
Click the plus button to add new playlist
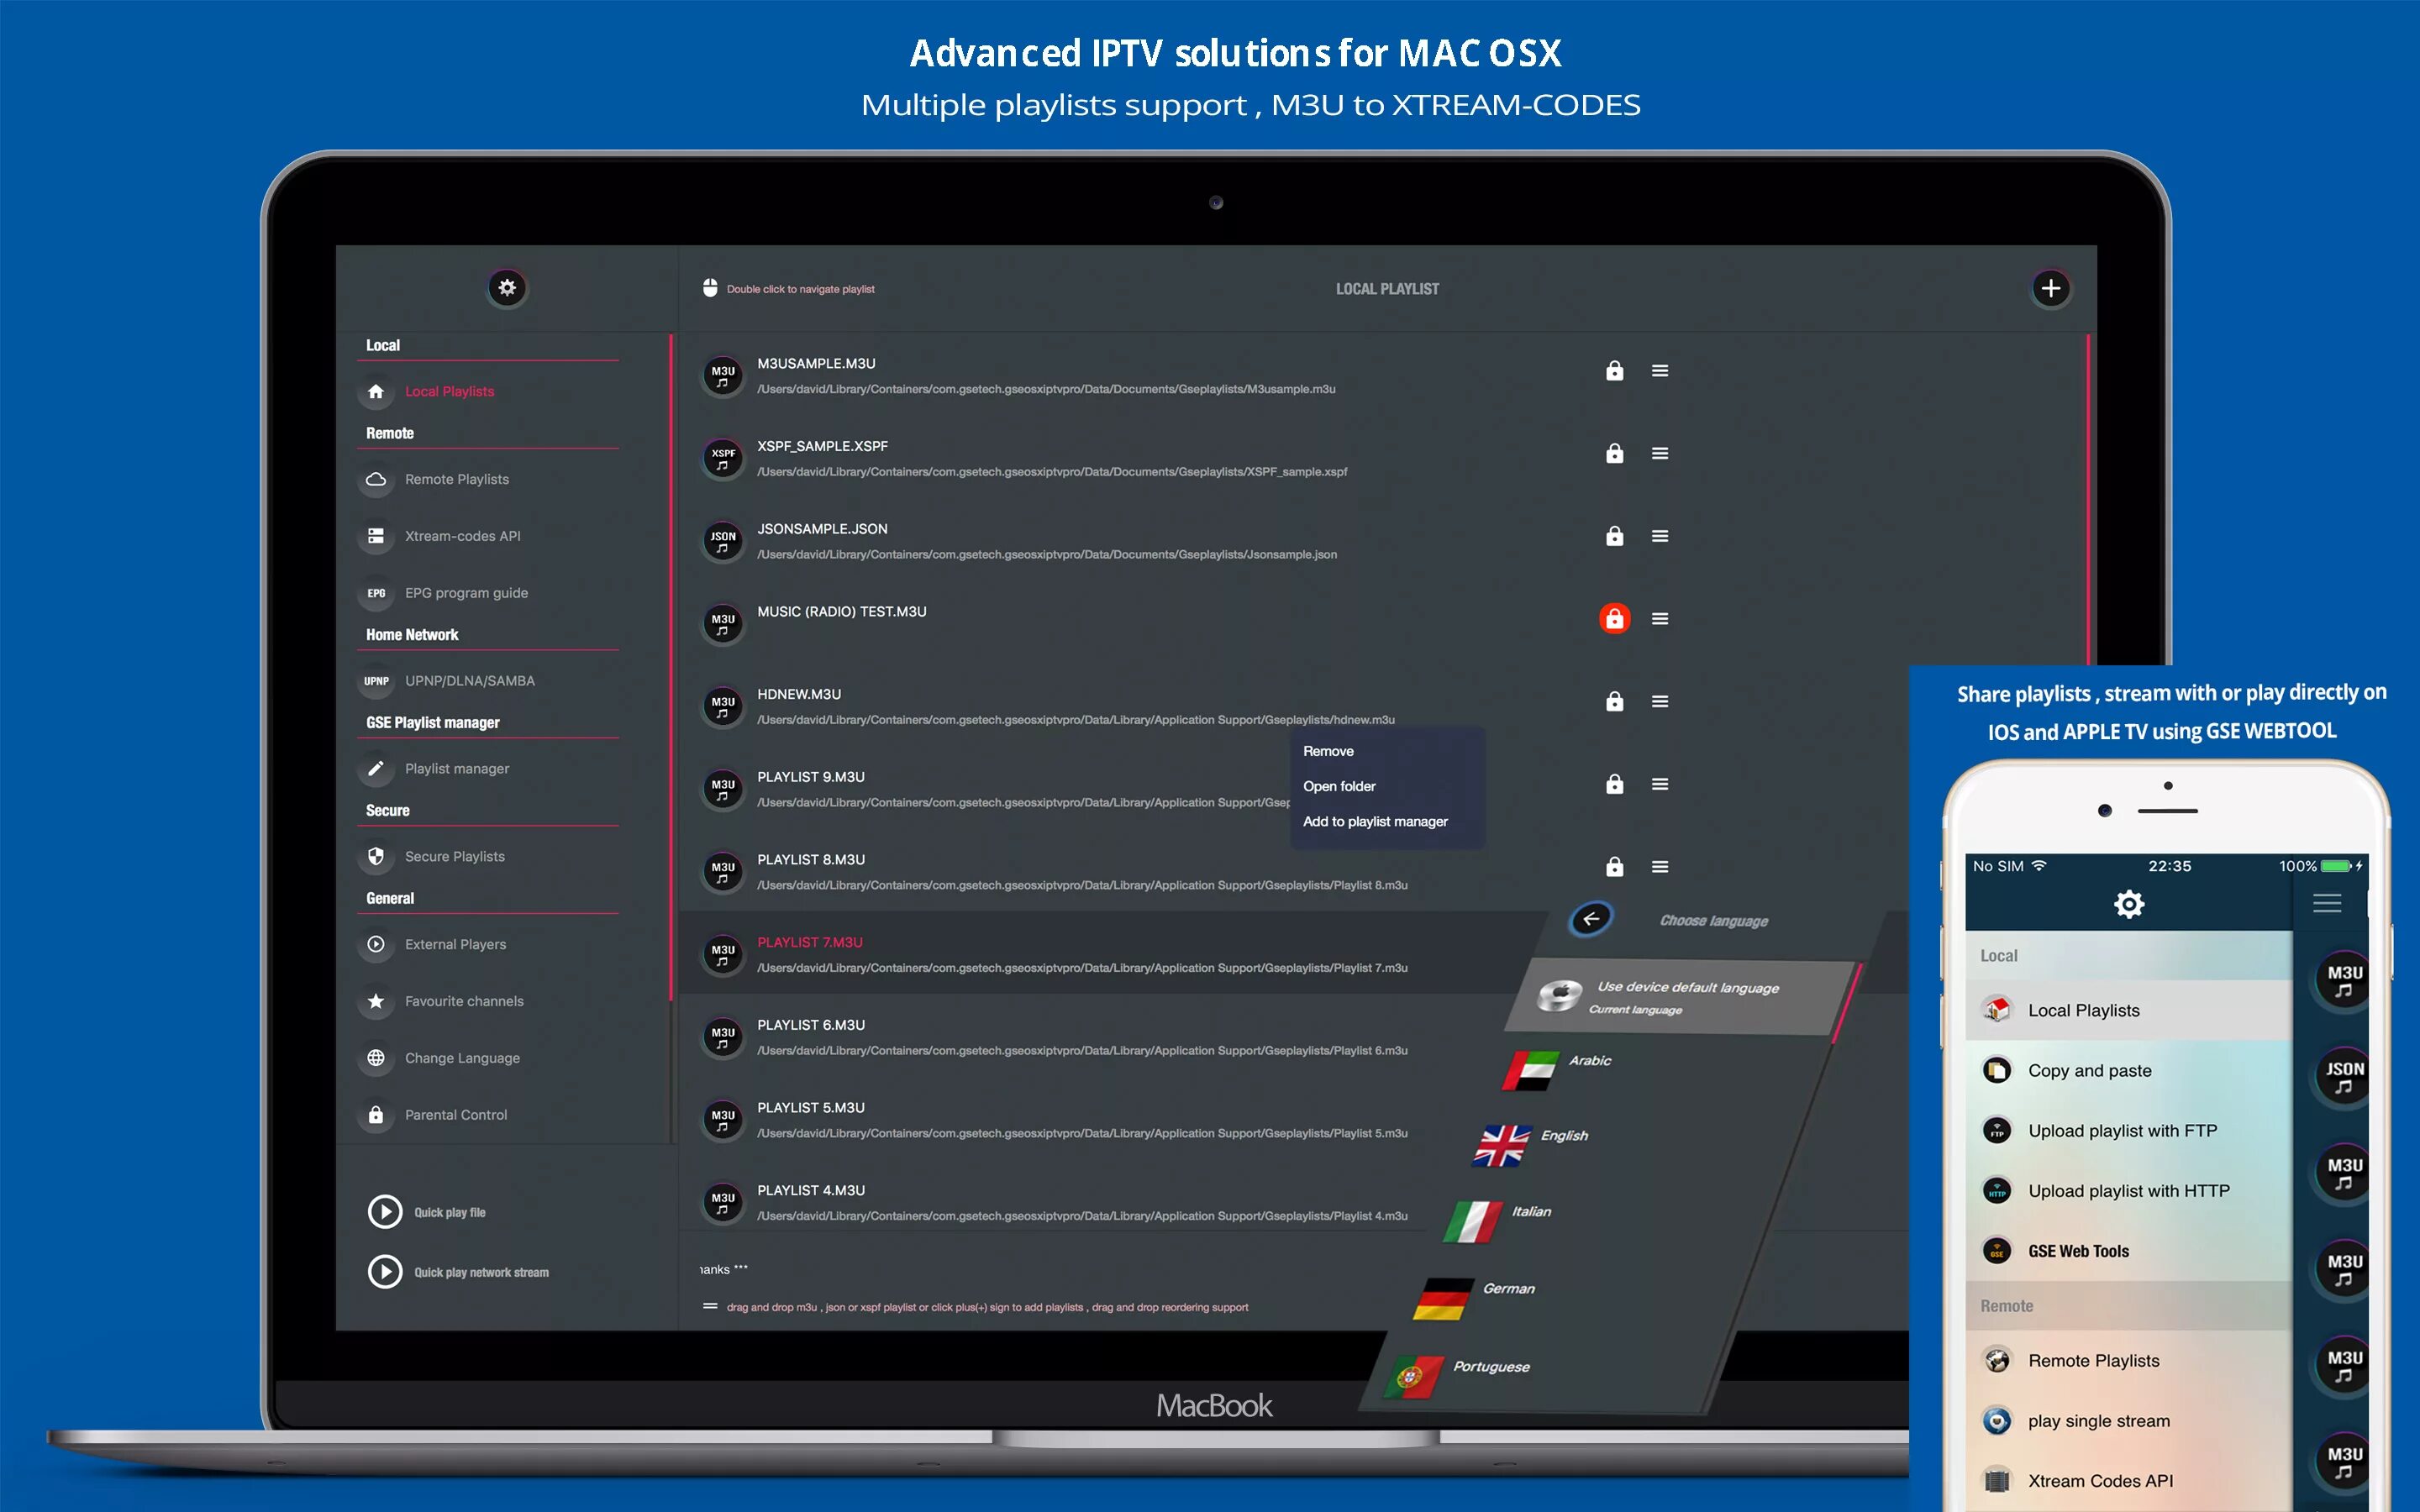coord(2049,289)
